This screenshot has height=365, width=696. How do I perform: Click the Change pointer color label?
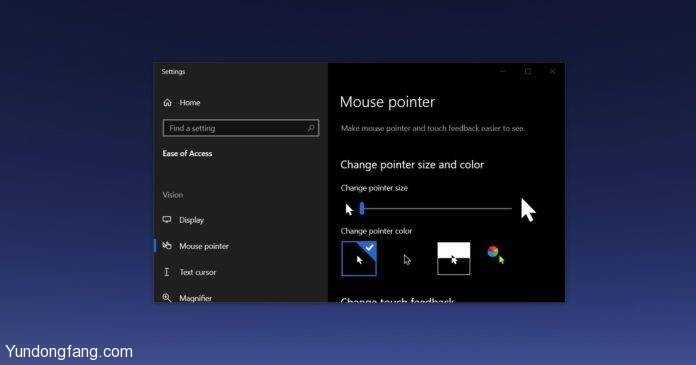click(376, 231)
